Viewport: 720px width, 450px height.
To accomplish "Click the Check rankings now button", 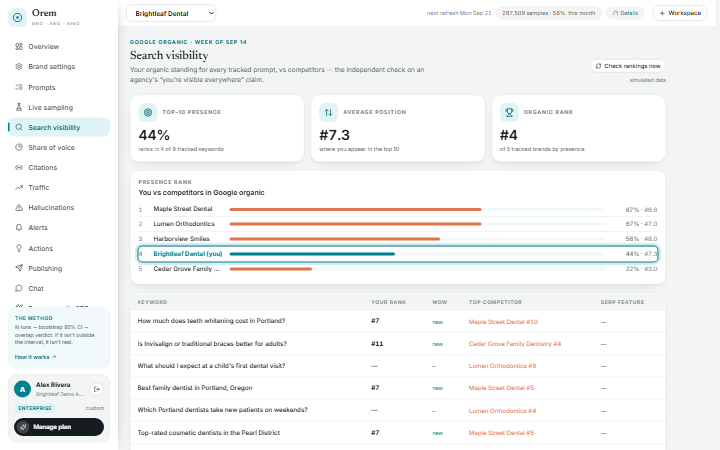I will pos(628,66).
